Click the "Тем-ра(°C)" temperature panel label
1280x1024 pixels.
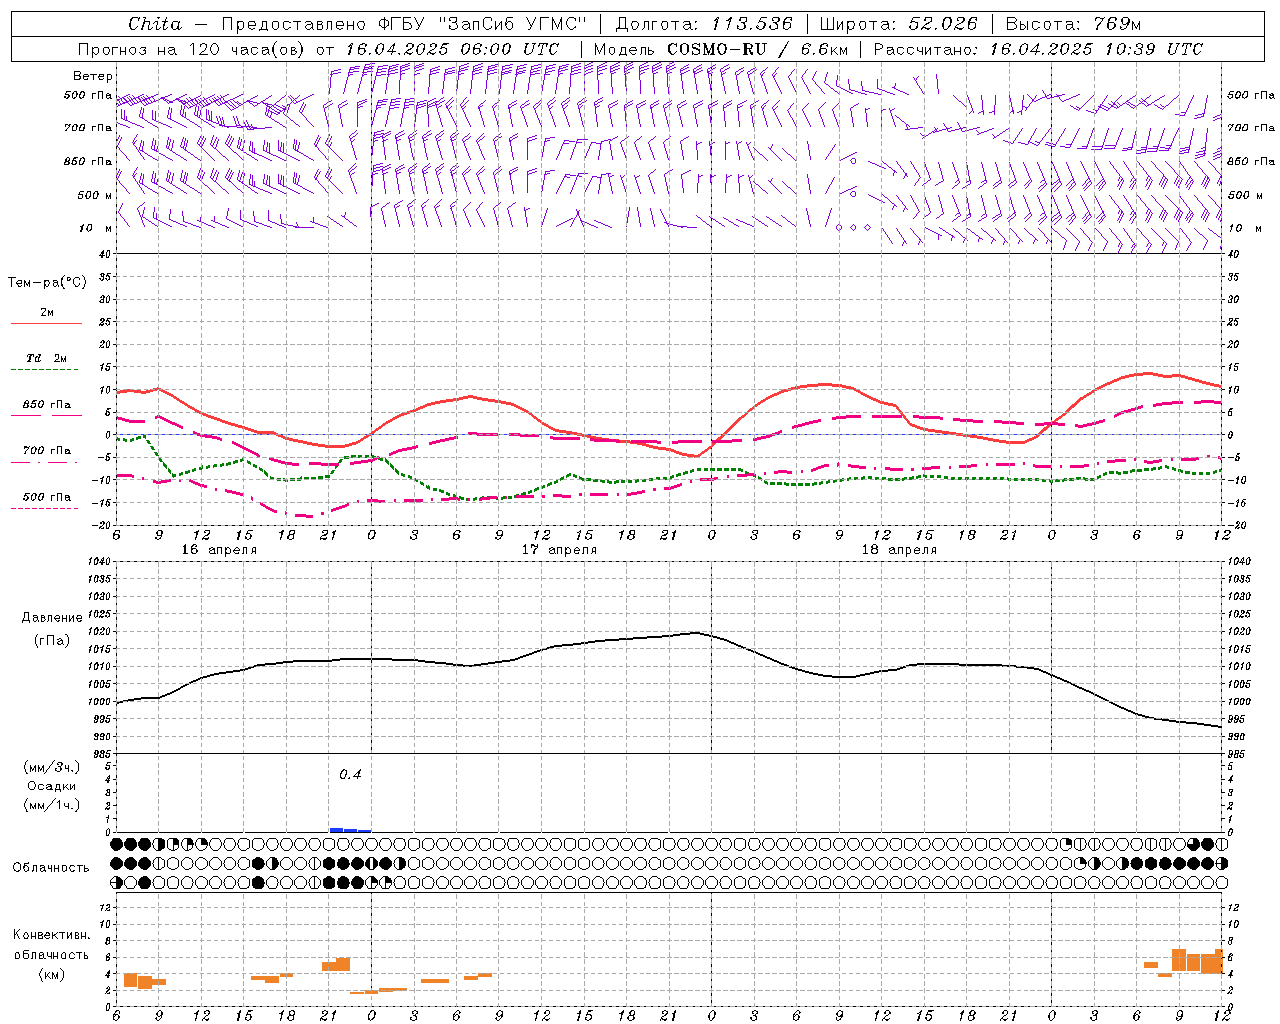pyautogui.click(x=47, y=283)
